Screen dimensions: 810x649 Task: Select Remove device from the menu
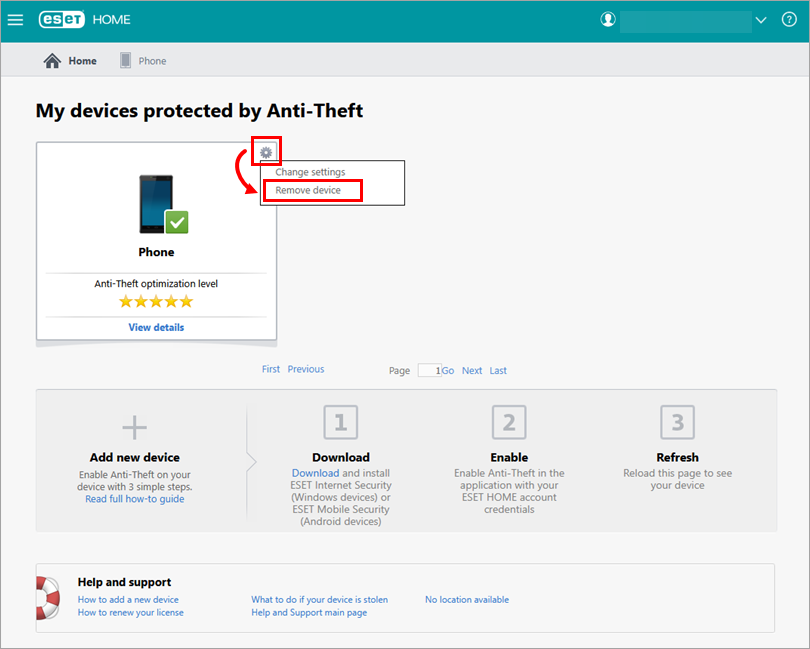click(308, 190)
